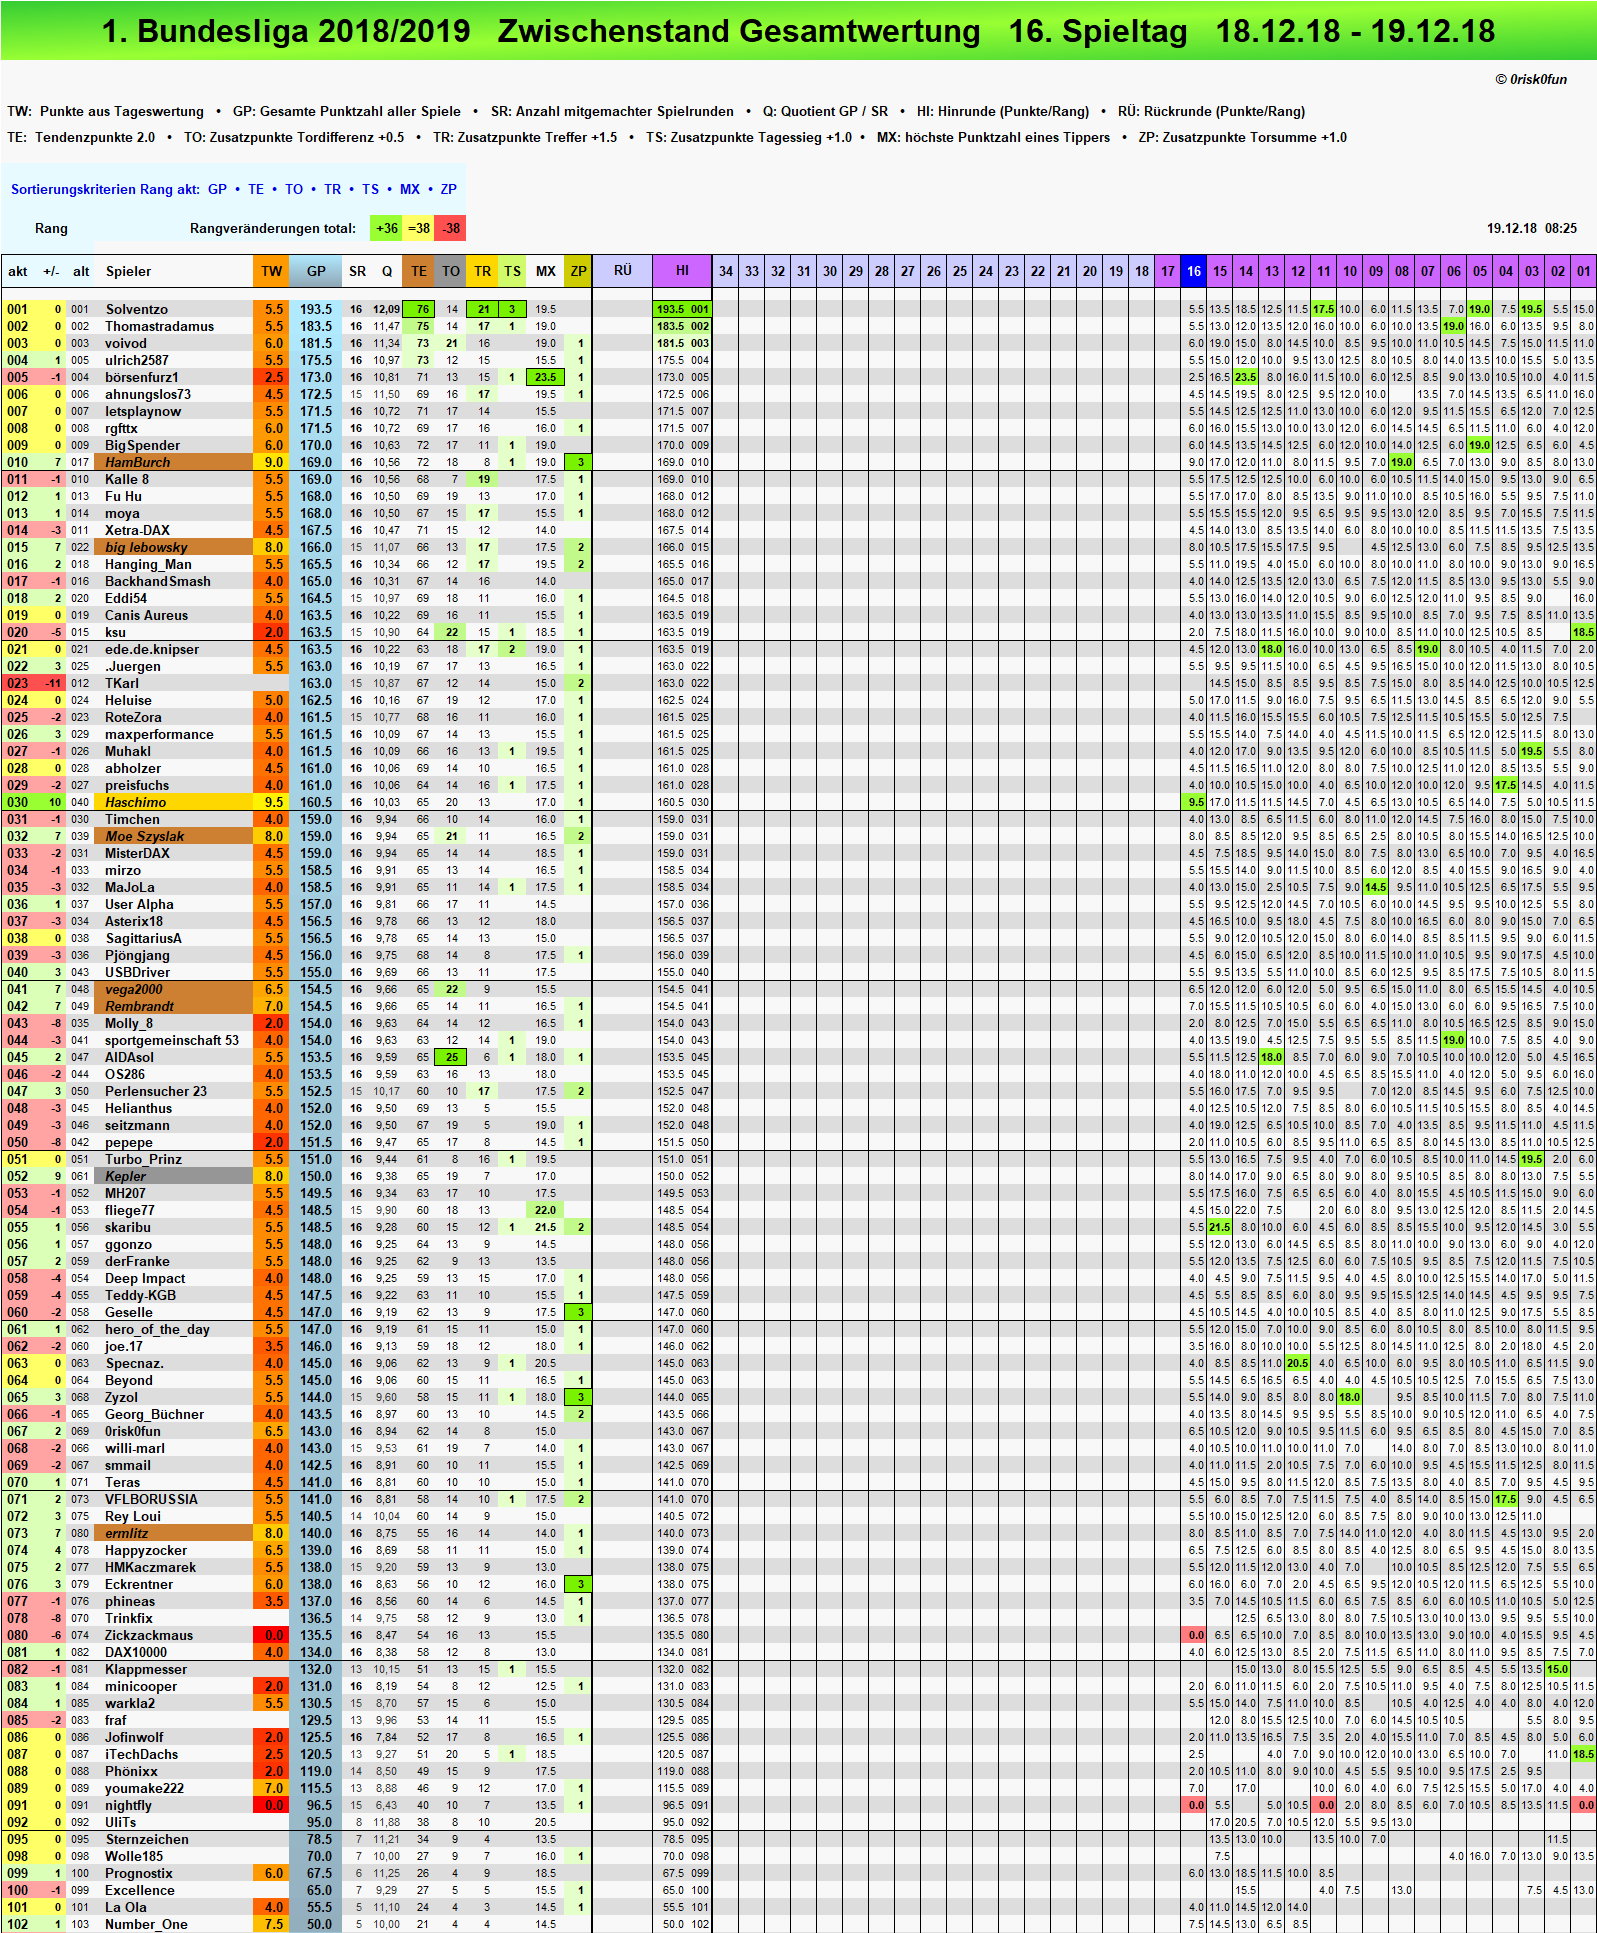Screen dimensions: 1597x1933
Task: Click TKarl's rank change value -11
Action: 52,683
